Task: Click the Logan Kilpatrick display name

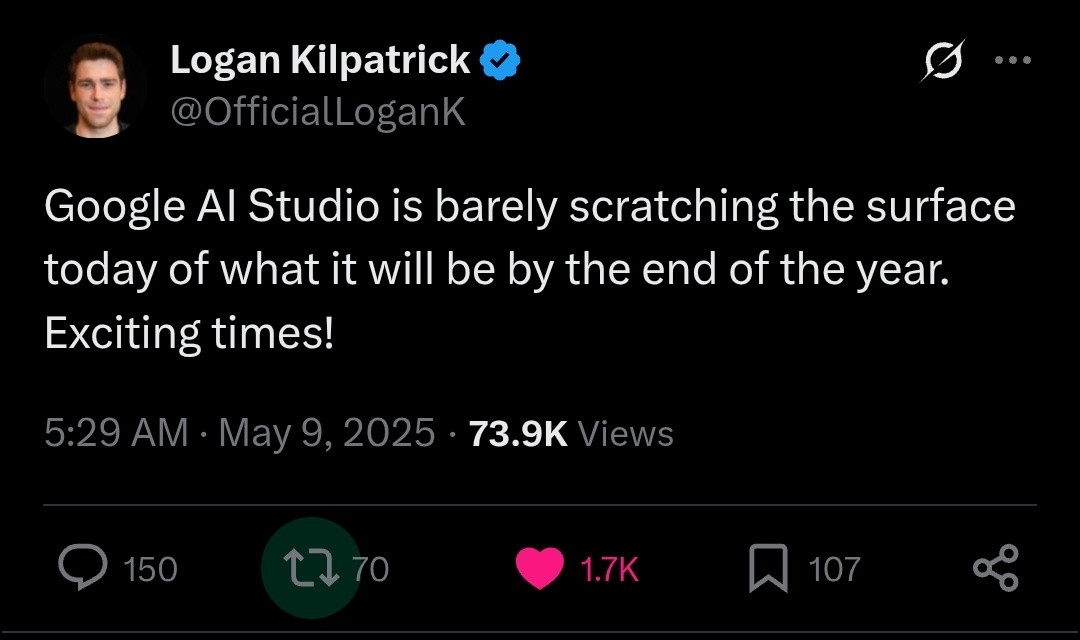Action: coord(320,61)
